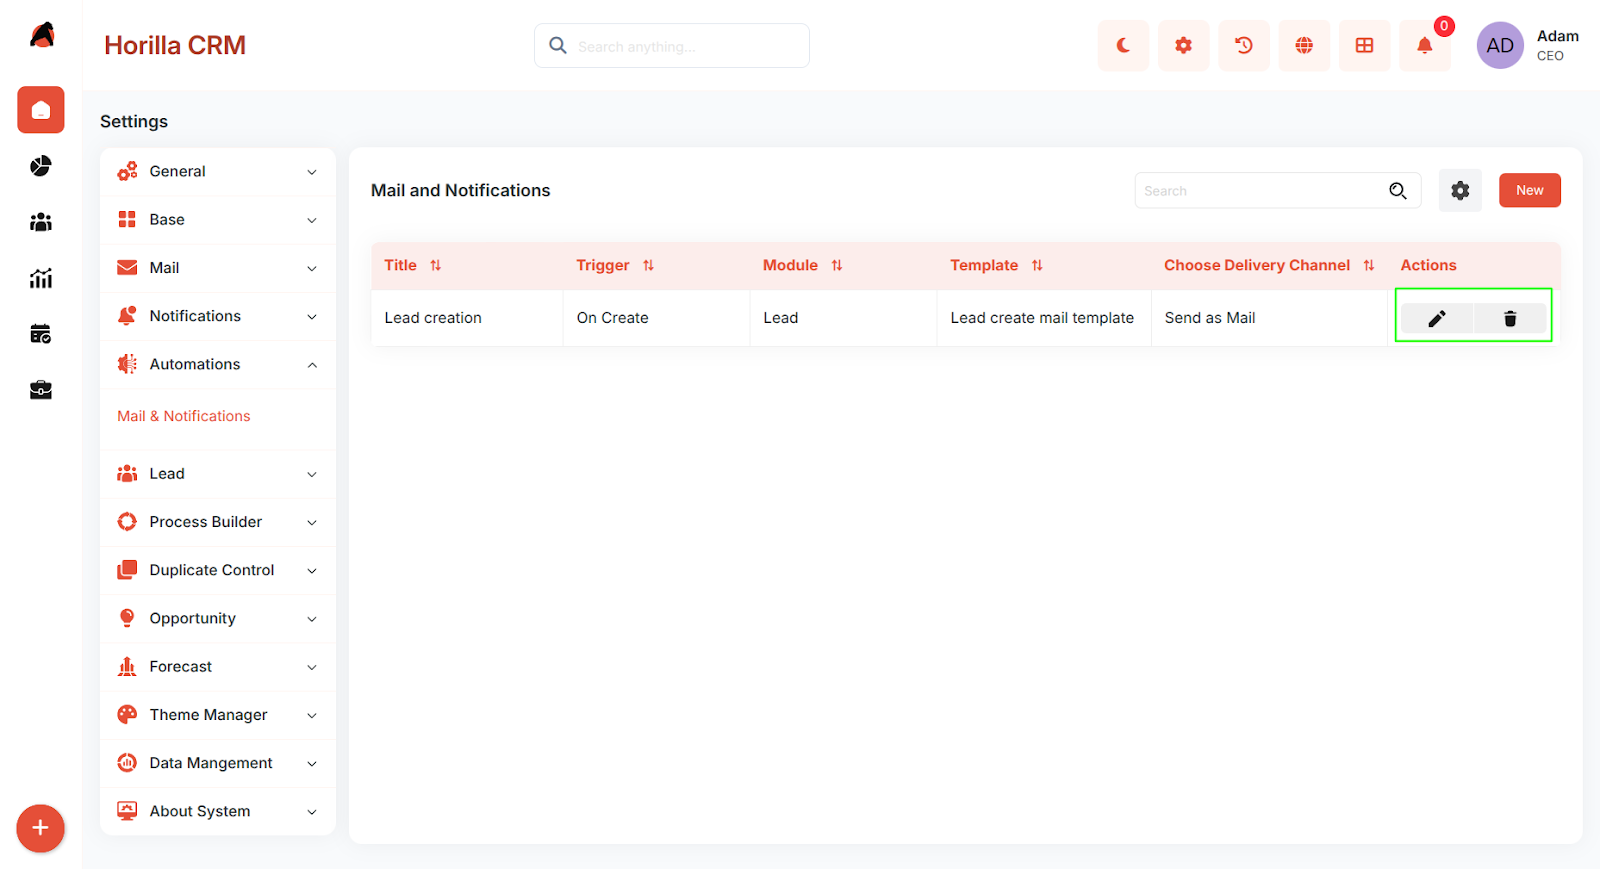Click the 'Lead create mail template' cell
This screenshot has width=1600, height=869.
coord(1042,318)
